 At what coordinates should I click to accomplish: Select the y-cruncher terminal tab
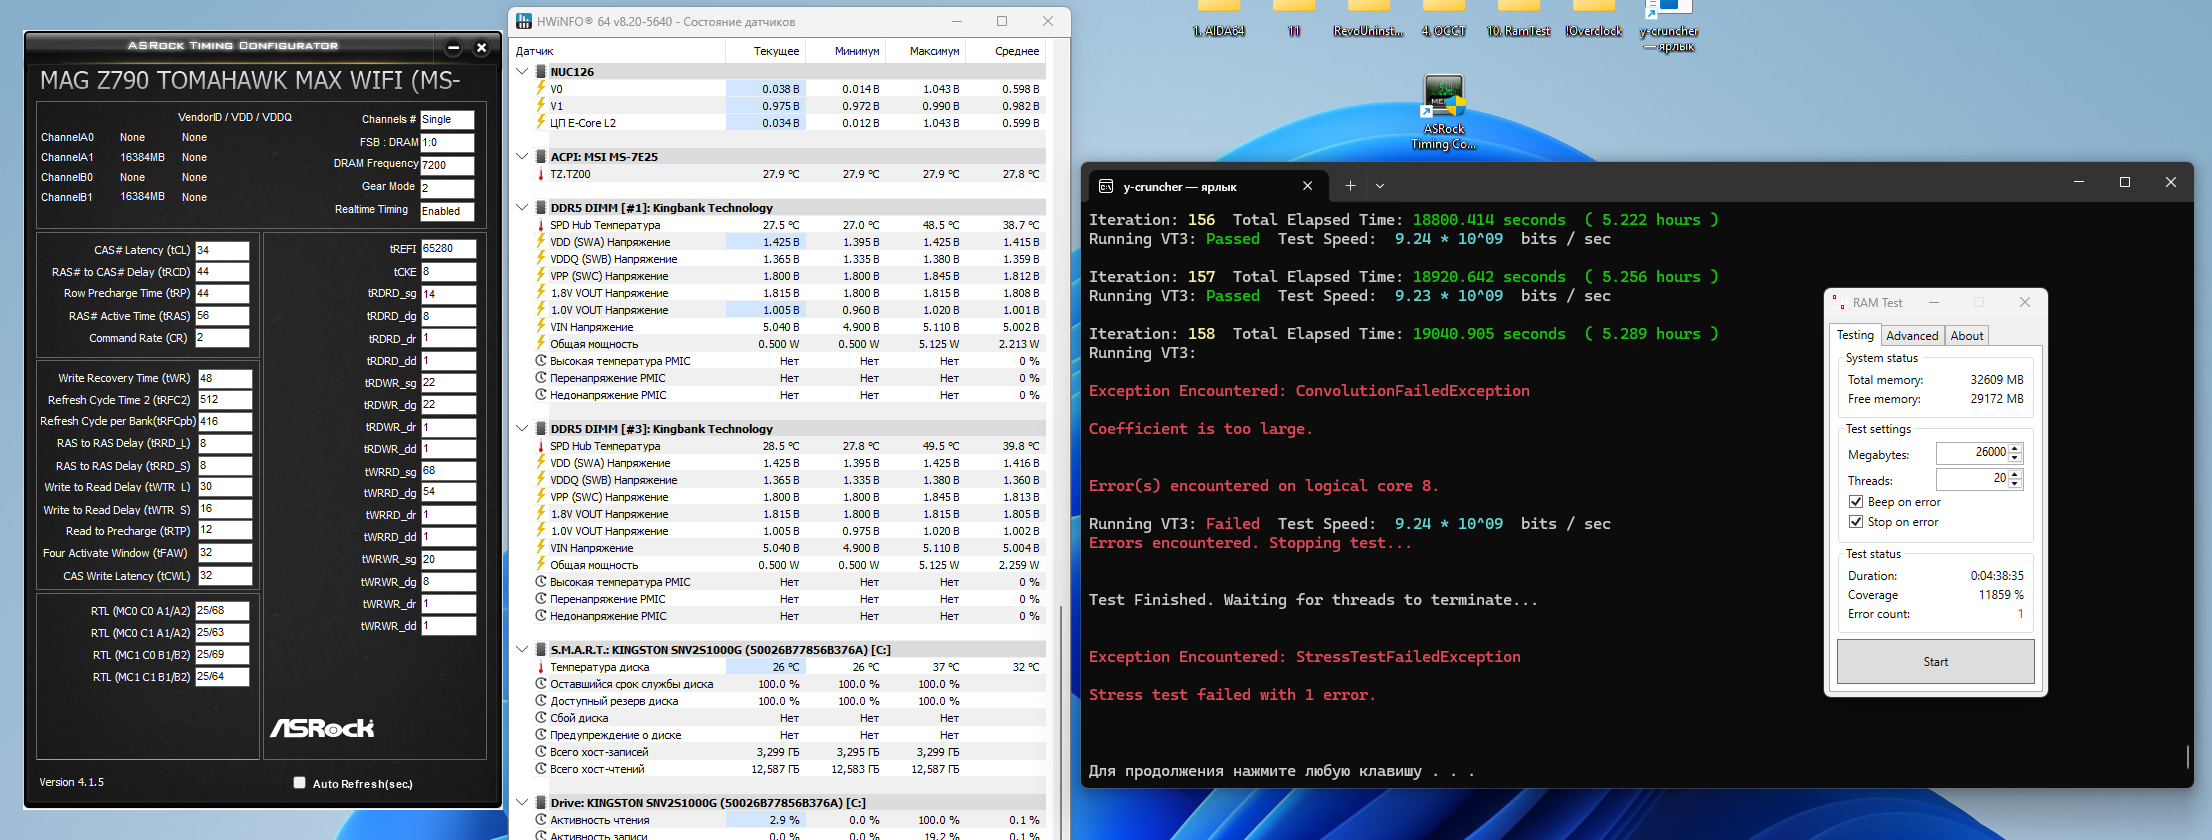click(x=1207, y=186)
